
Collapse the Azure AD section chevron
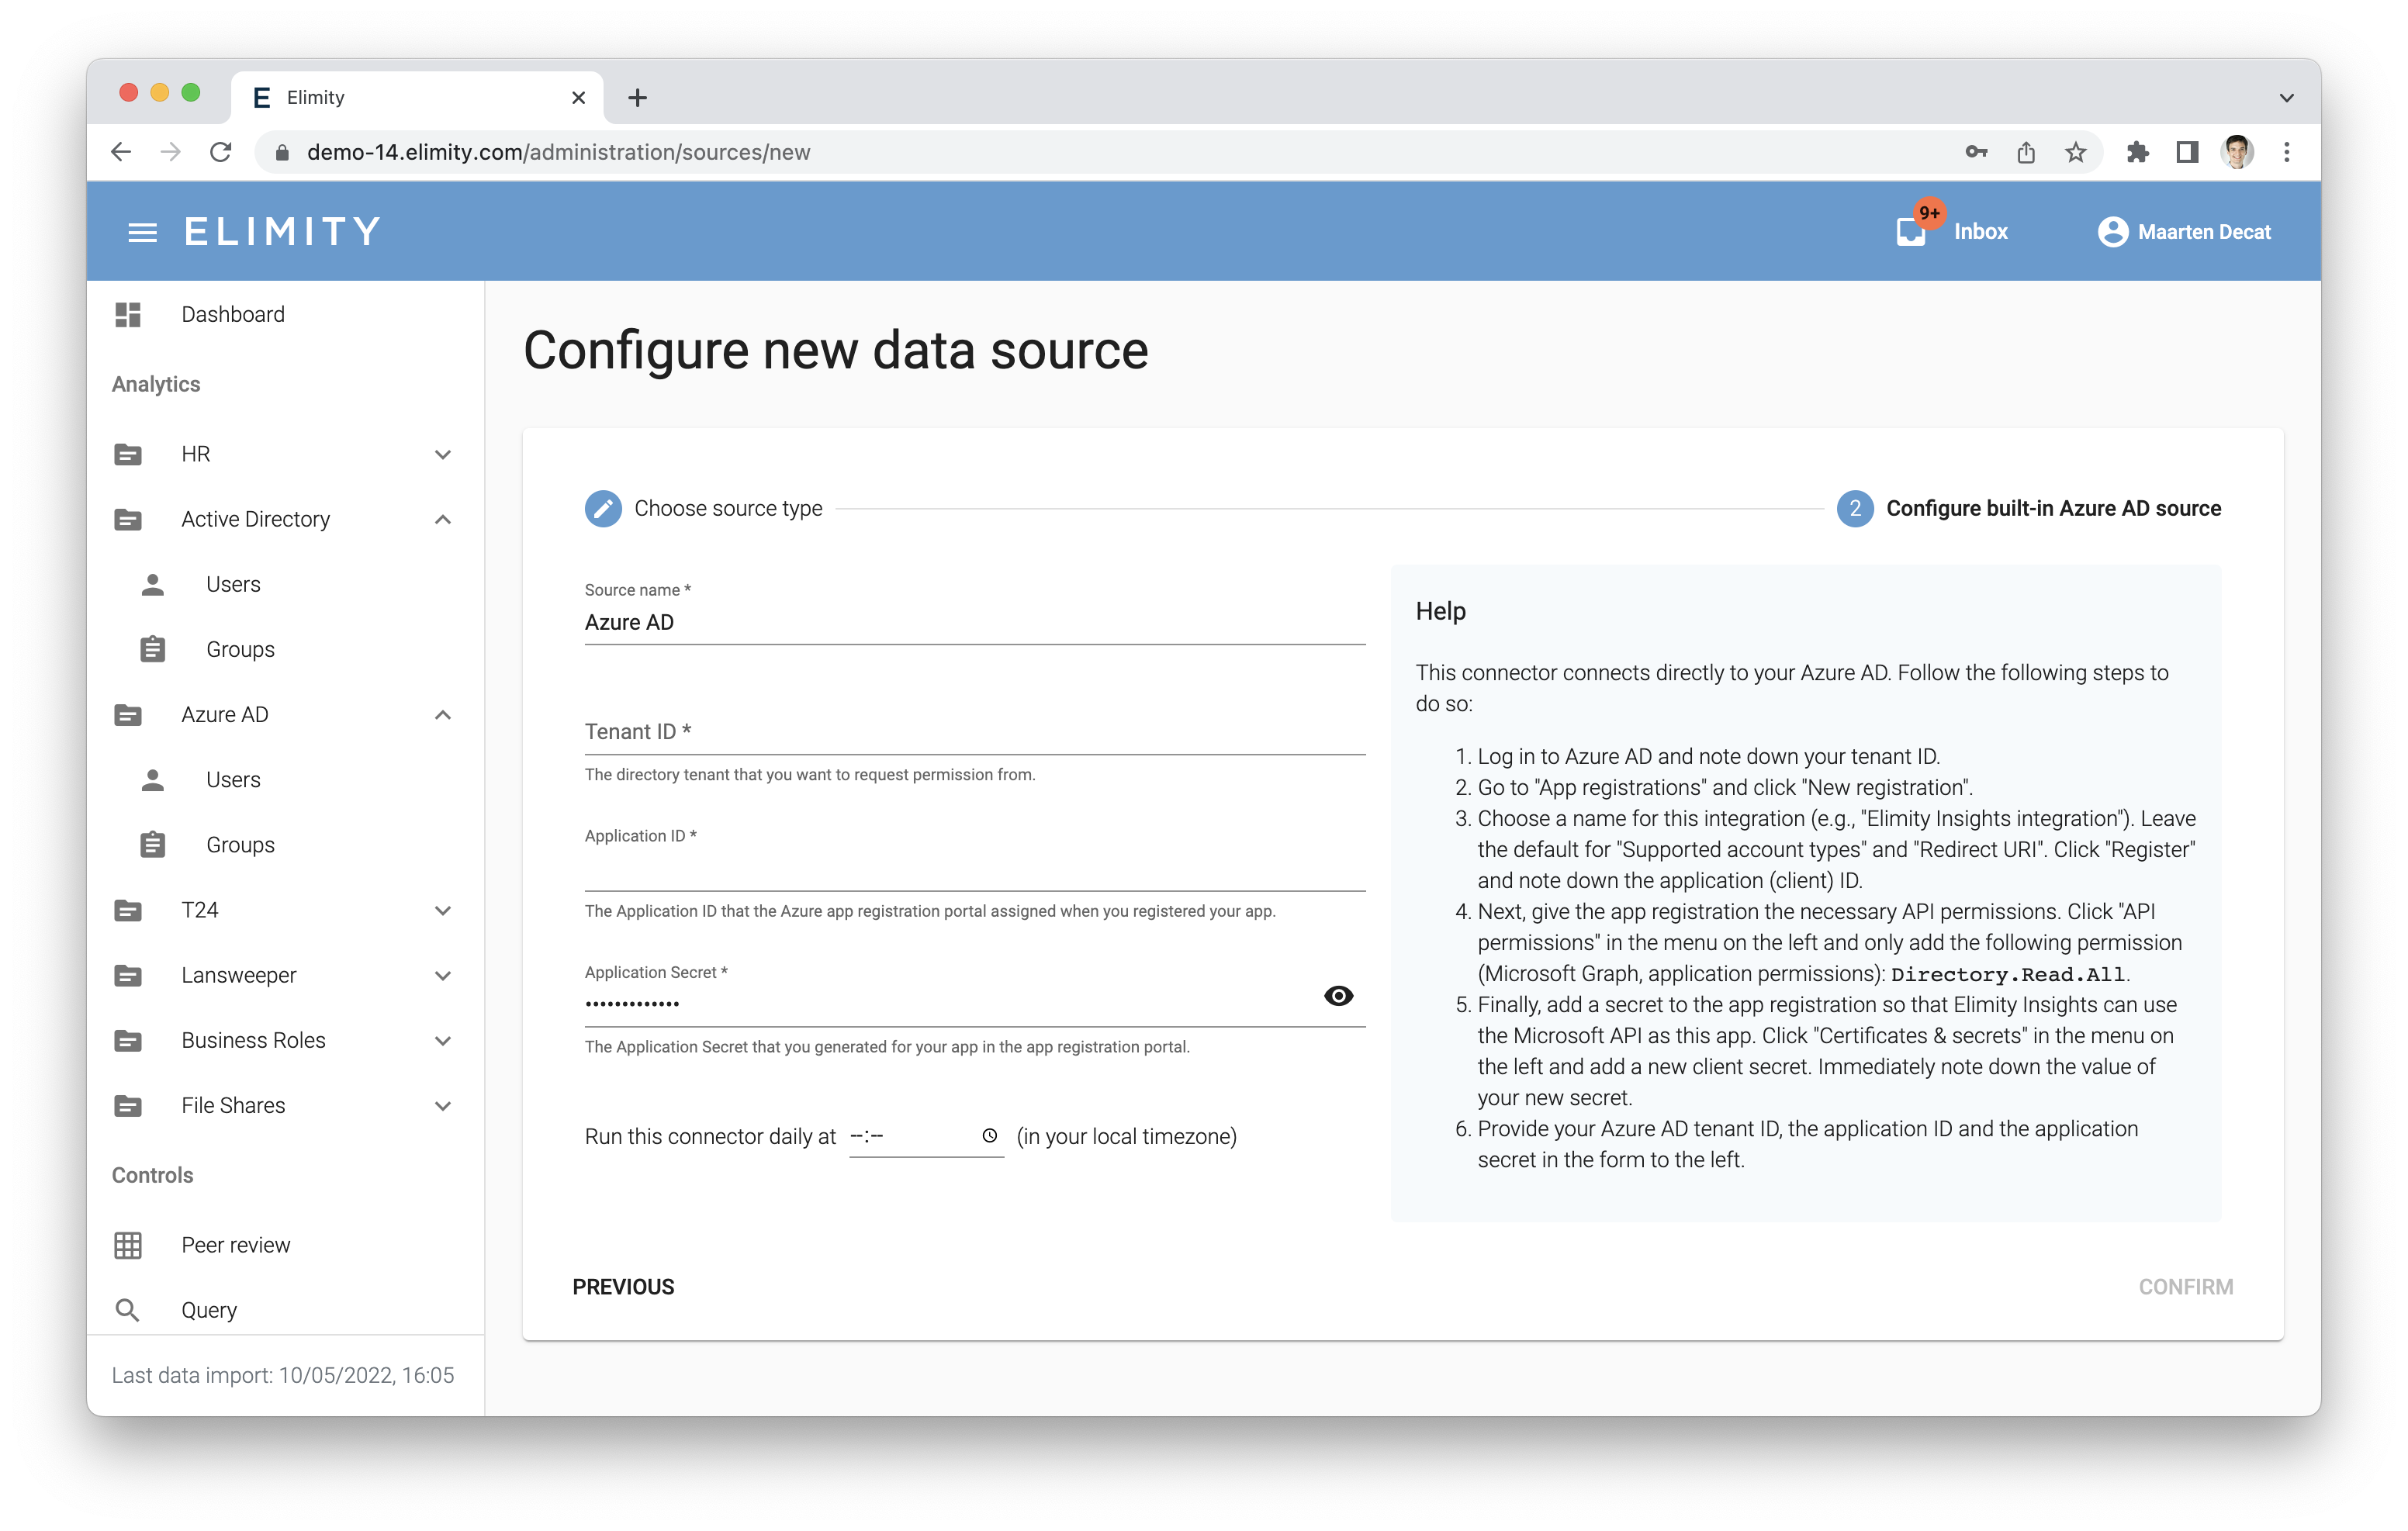click(443, 715)
